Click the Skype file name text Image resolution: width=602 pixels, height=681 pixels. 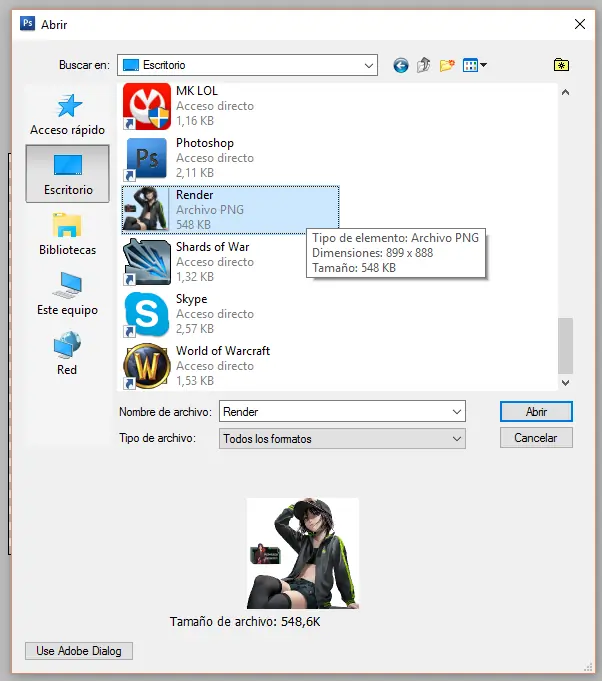(x=192, y=299)
